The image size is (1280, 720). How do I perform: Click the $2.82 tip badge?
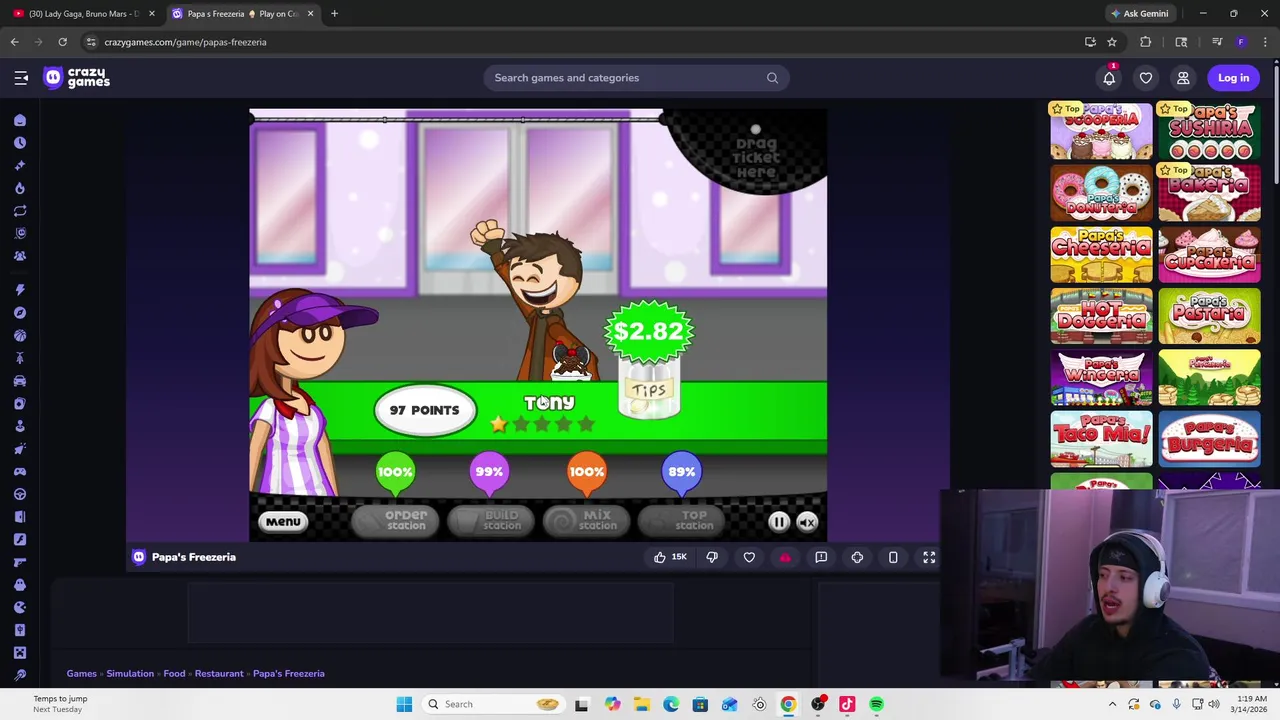[x=649, y=331]
